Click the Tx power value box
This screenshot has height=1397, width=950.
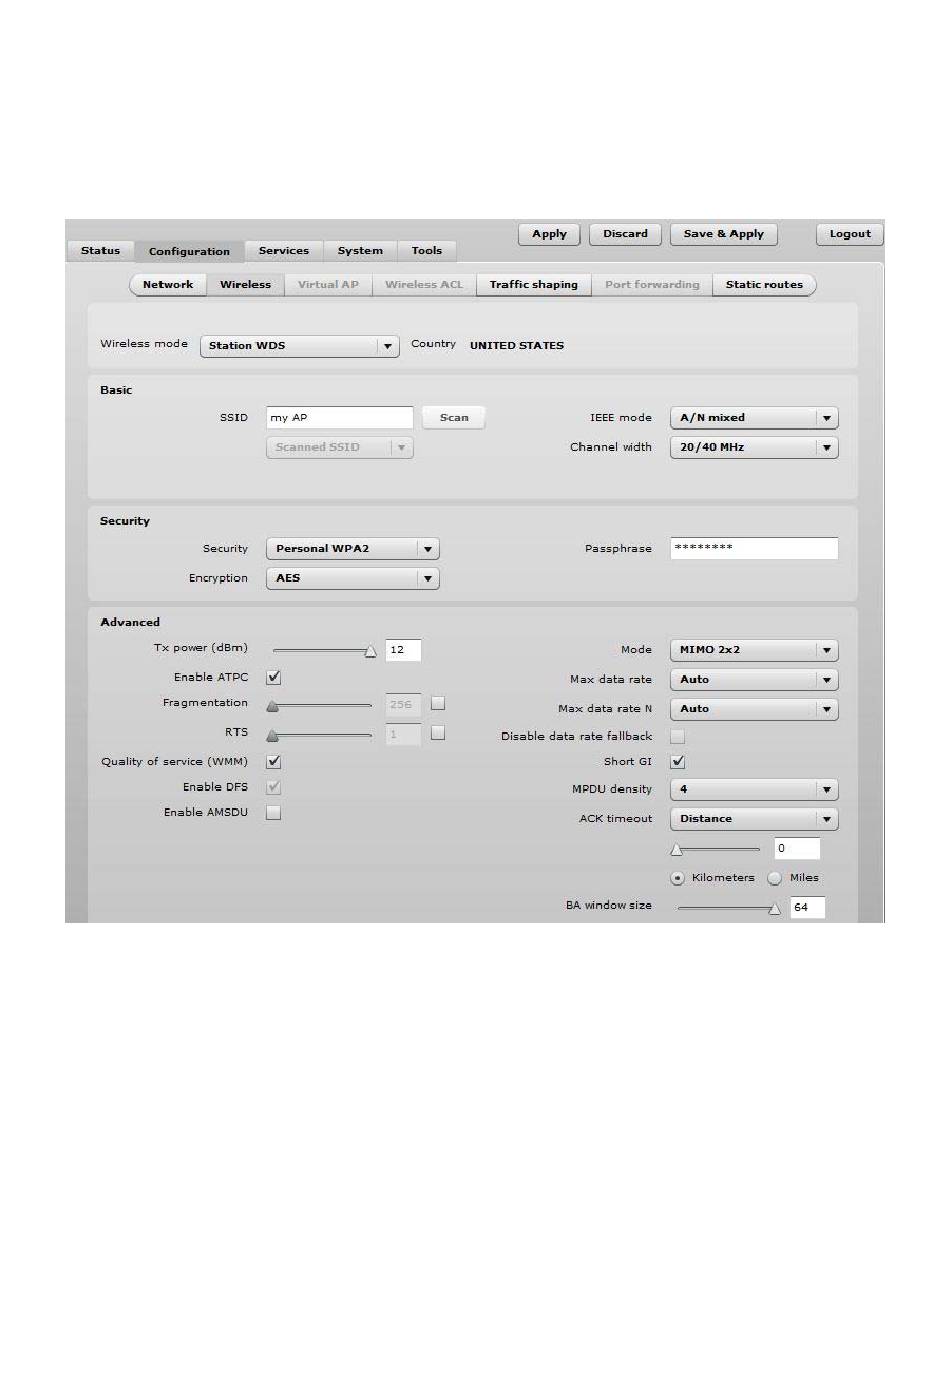(403, 650)
